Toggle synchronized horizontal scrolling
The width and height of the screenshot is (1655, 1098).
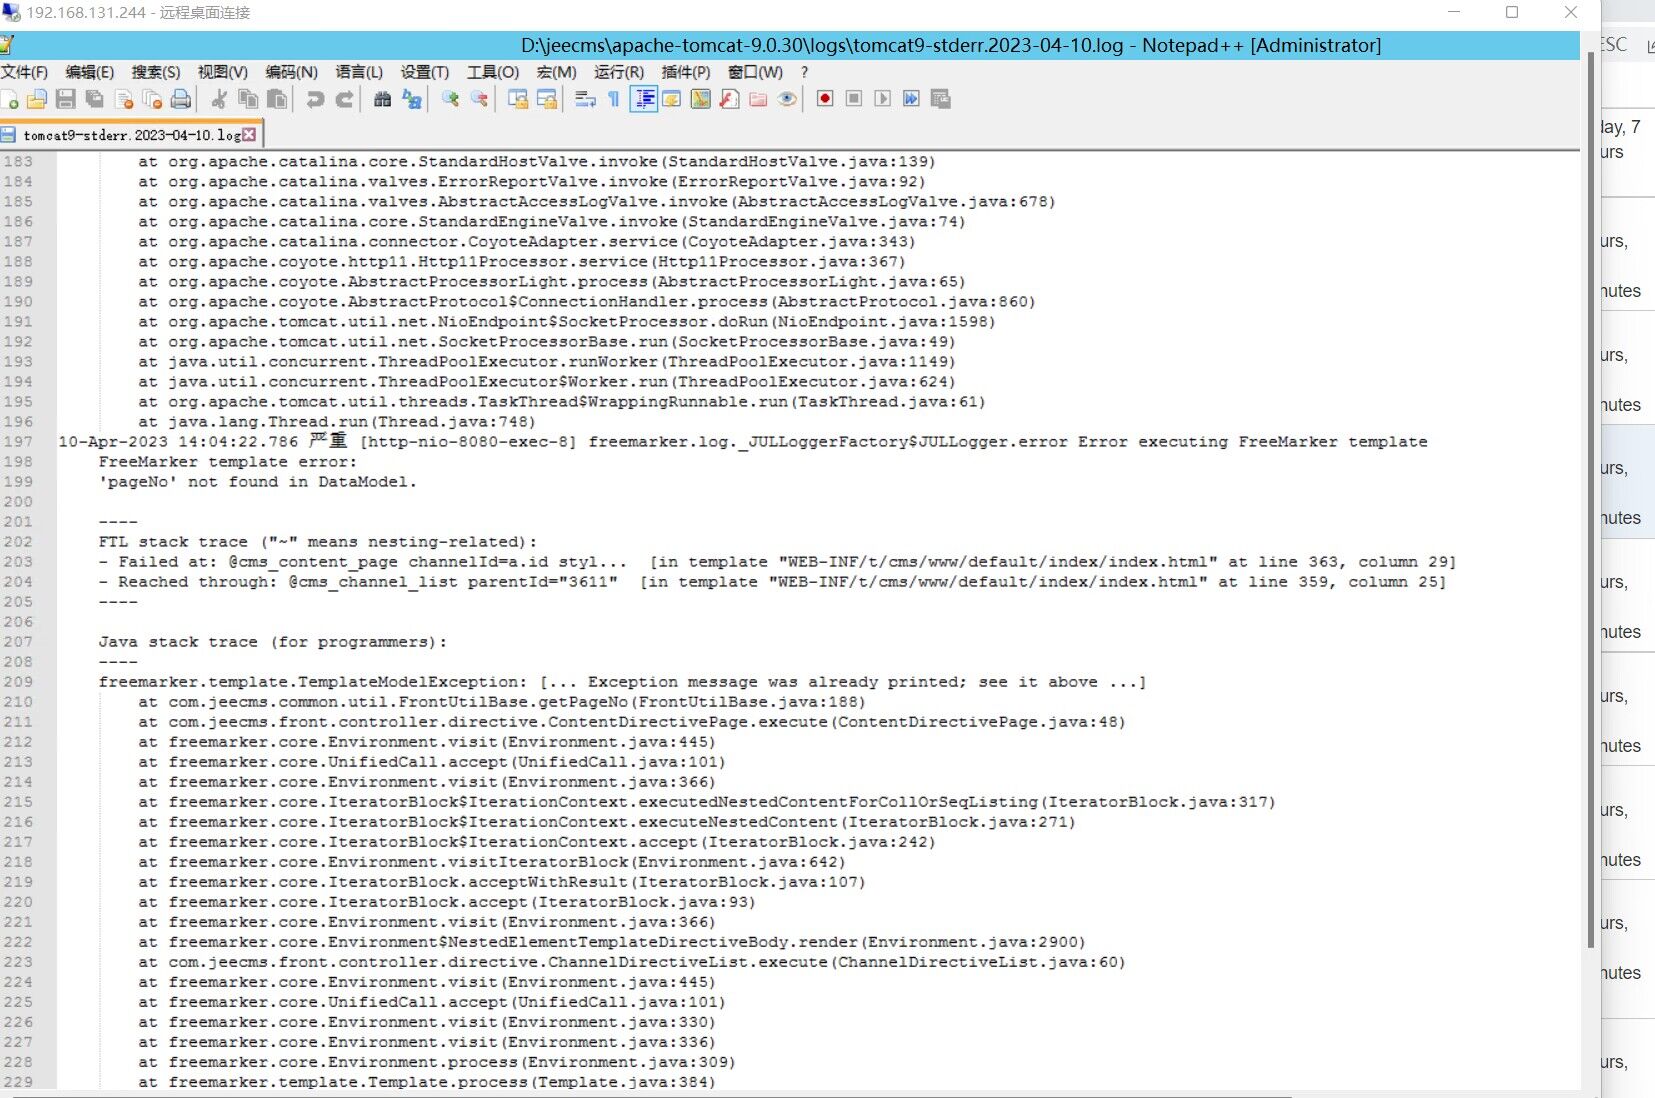(547, 99)
